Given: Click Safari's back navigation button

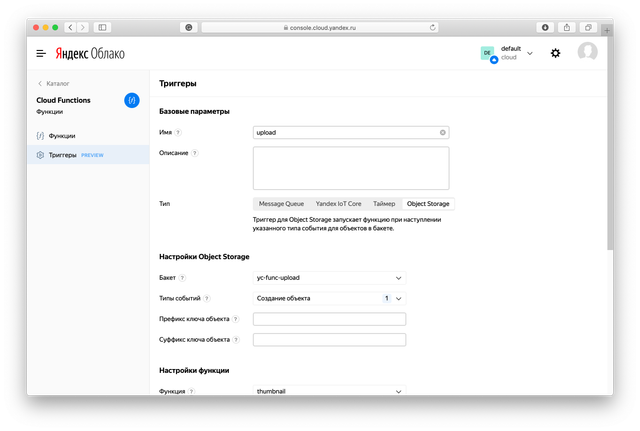Looking at the screenshot, I should tap(71, 27).
